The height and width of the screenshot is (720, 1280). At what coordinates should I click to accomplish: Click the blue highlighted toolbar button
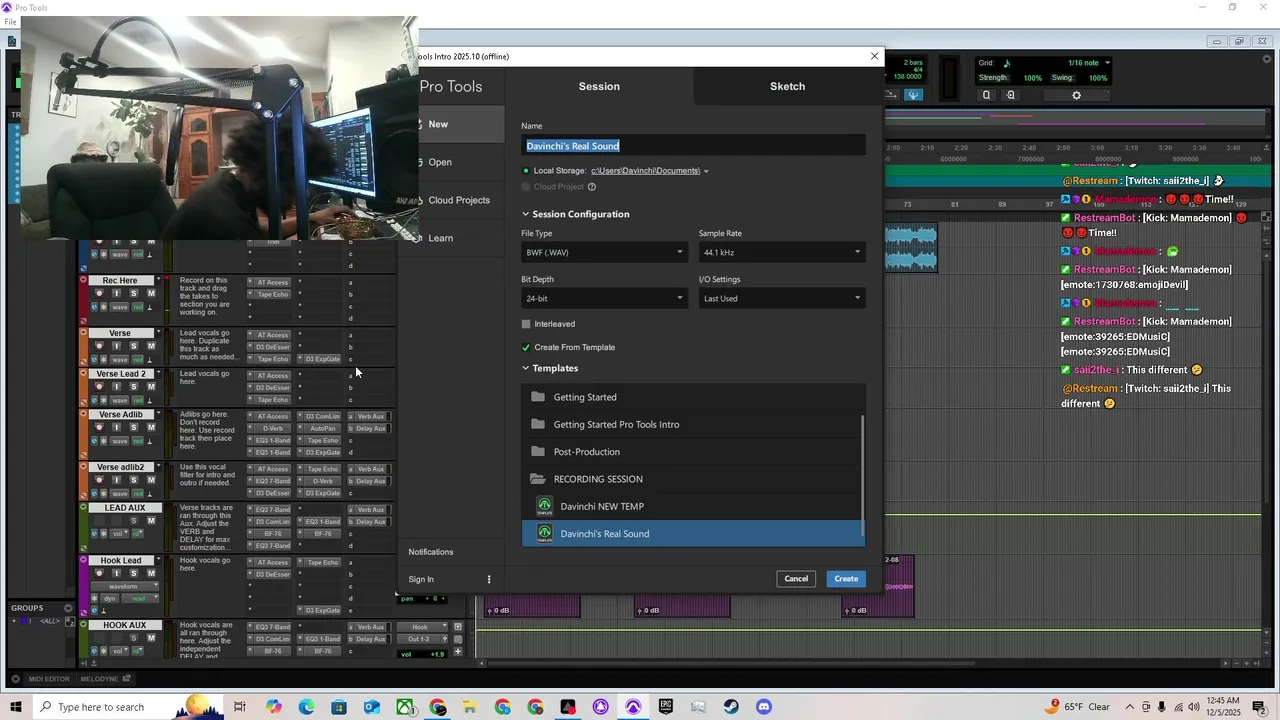coord(913,95)
